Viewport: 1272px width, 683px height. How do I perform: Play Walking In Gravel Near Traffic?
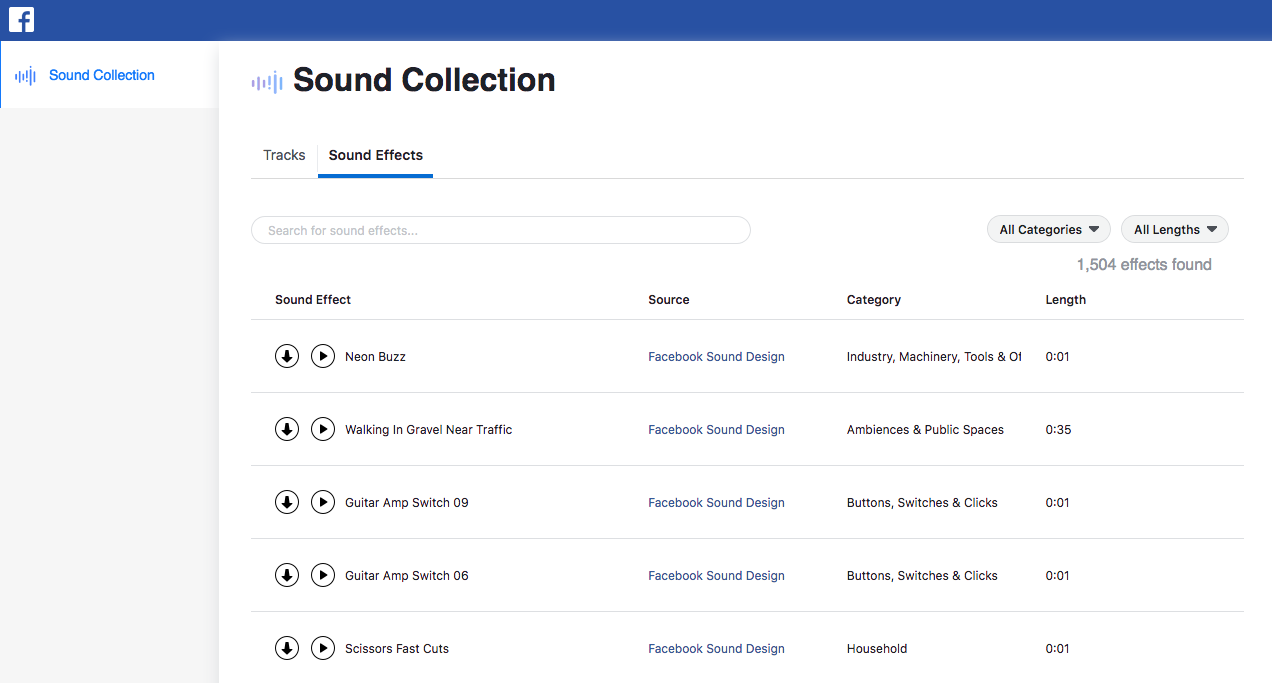[x=322, y=429]
